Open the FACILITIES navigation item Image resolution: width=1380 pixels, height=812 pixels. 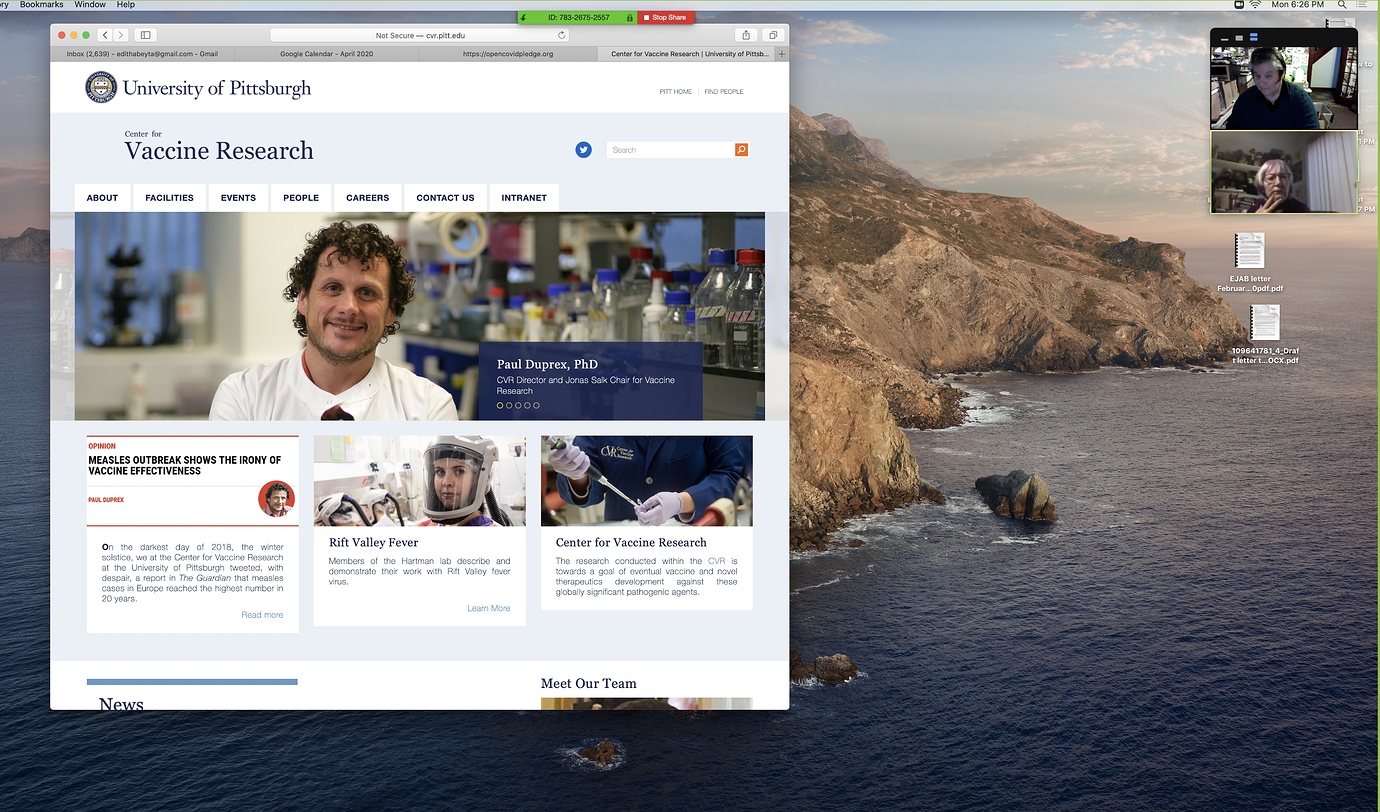pyautogui.click(x=169, y=198)
